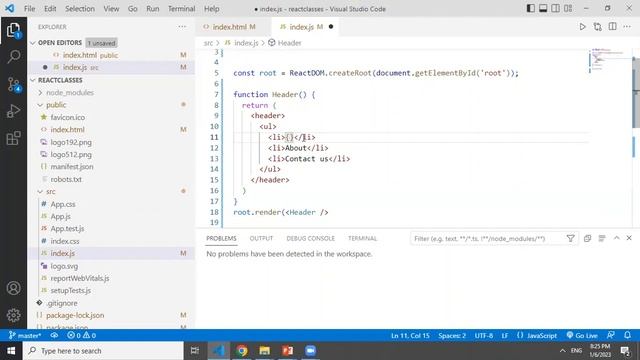Click Collapse All icon in Problems panel

click(x=587, y=238)
